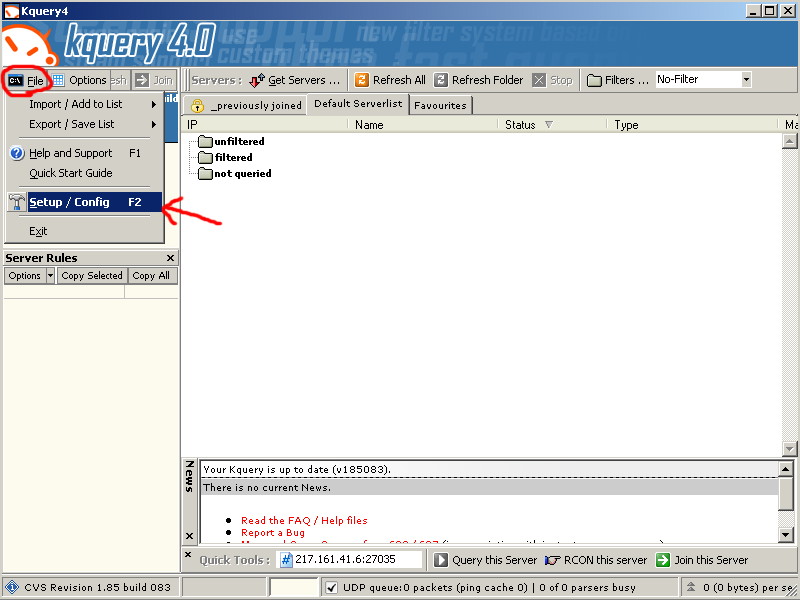
Task: Close the News panel
Action: pos(189,536)
